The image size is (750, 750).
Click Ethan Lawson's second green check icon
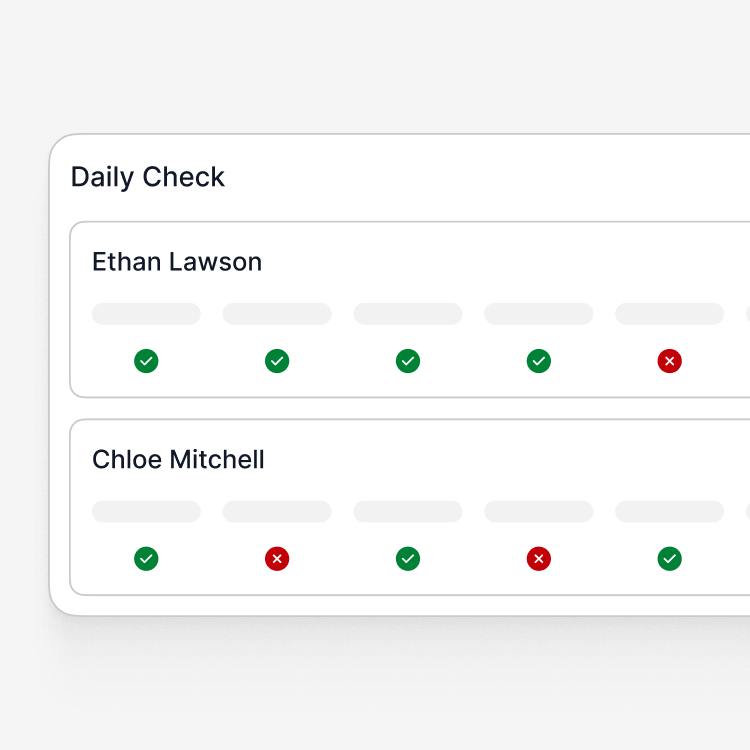coord(277,361)
